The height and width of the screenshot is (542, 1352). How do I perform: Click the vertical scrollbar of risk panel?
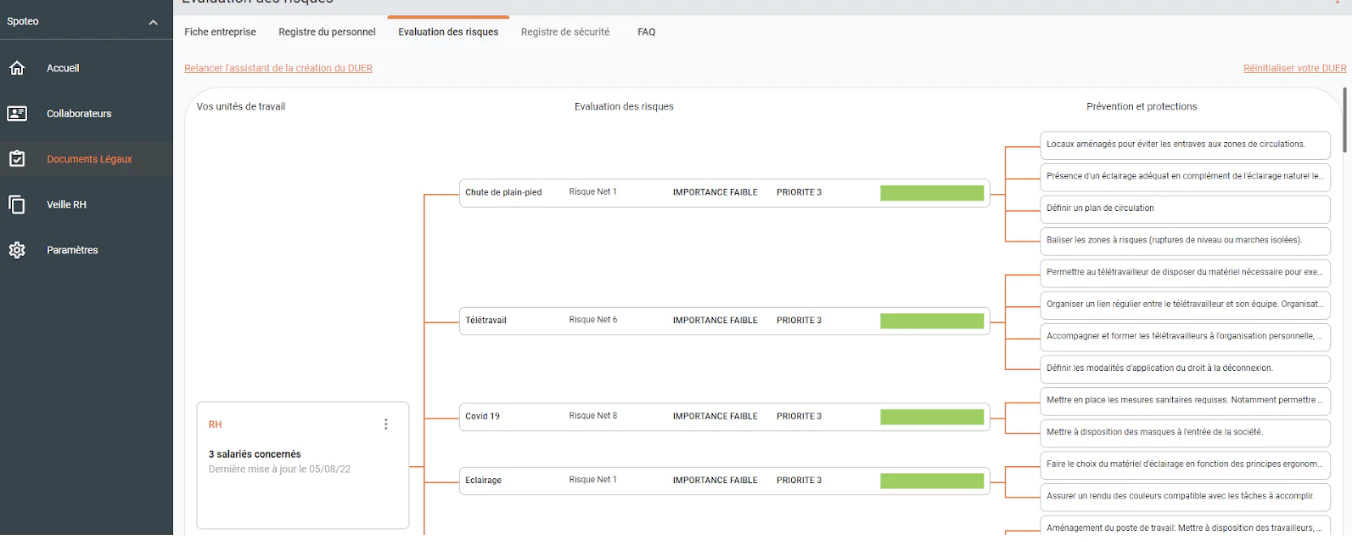(x=1345, y=120)
